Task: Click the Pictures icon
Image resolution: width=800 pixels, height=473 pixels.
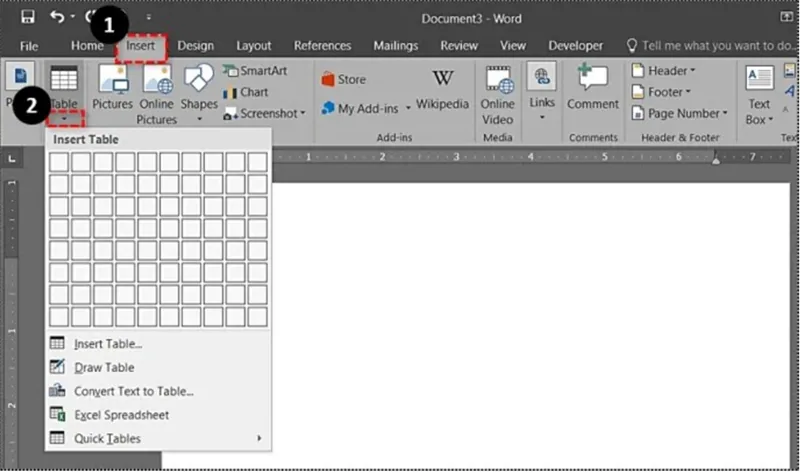Action: coord(113,80)
